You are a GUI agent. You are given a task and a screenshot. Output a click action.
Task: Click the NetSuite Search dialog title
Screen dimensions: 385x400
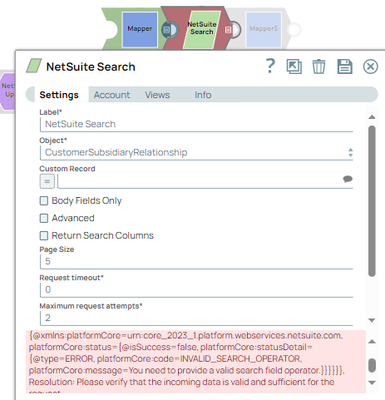click(91, 67)
